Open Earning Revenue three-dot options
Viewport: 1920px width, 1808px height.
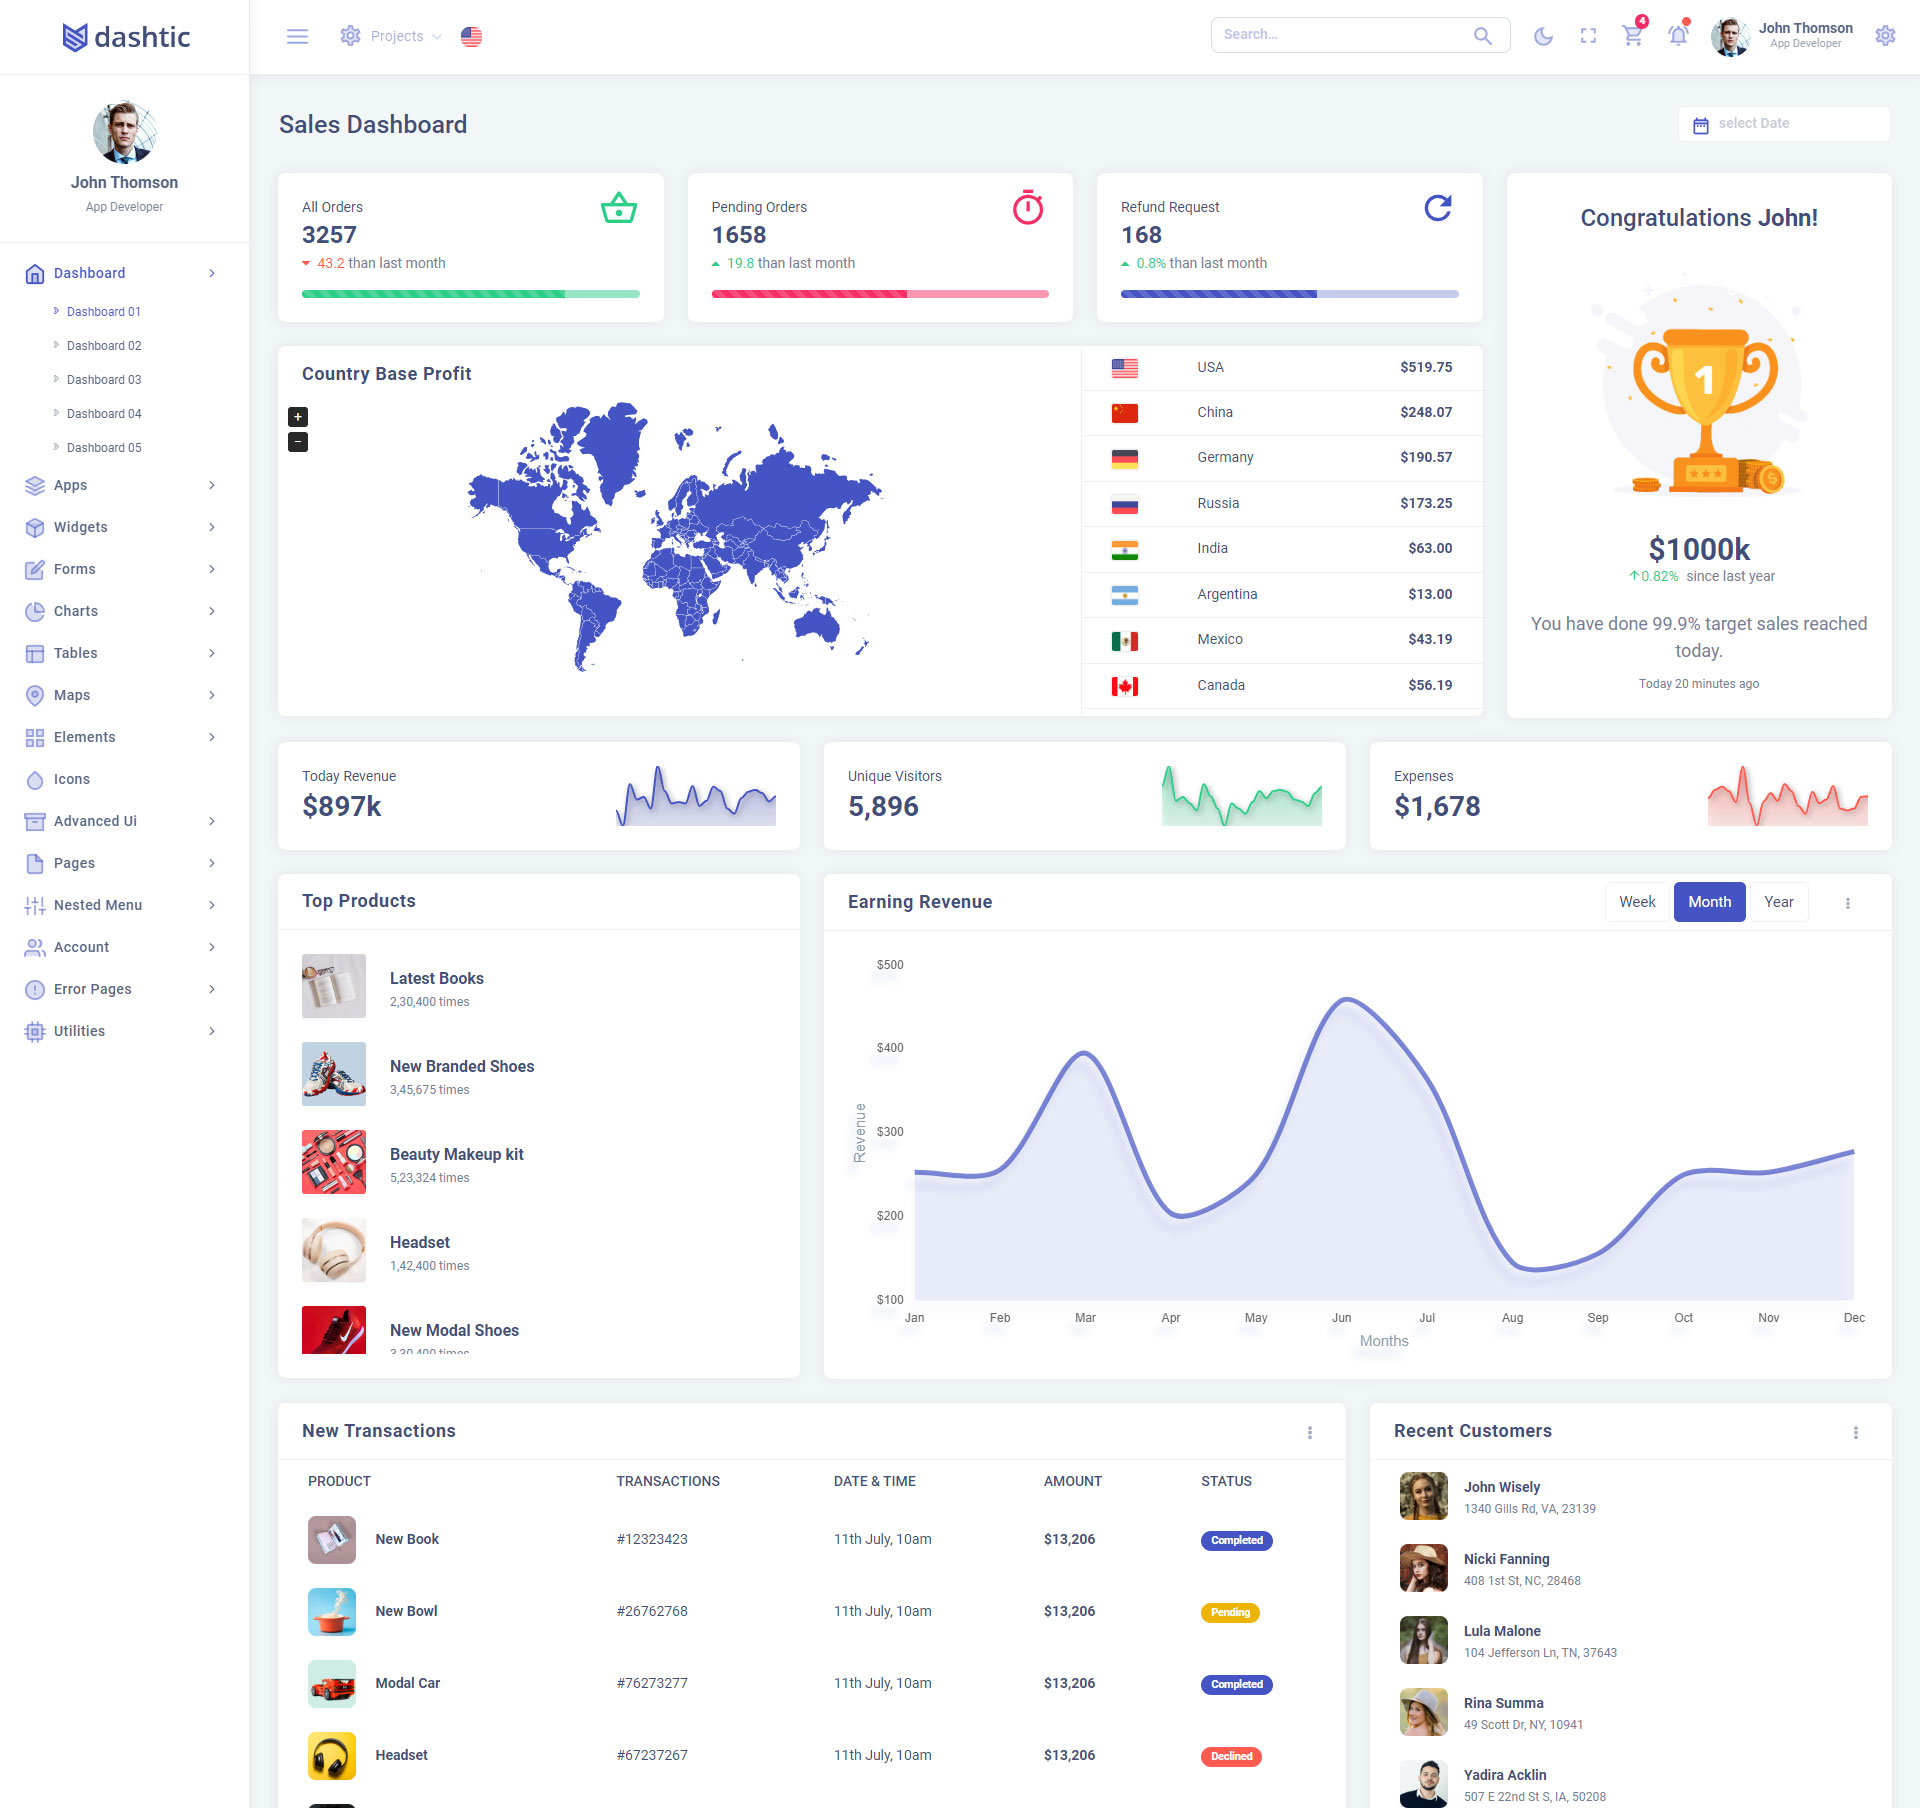(x=1847, y=903)
